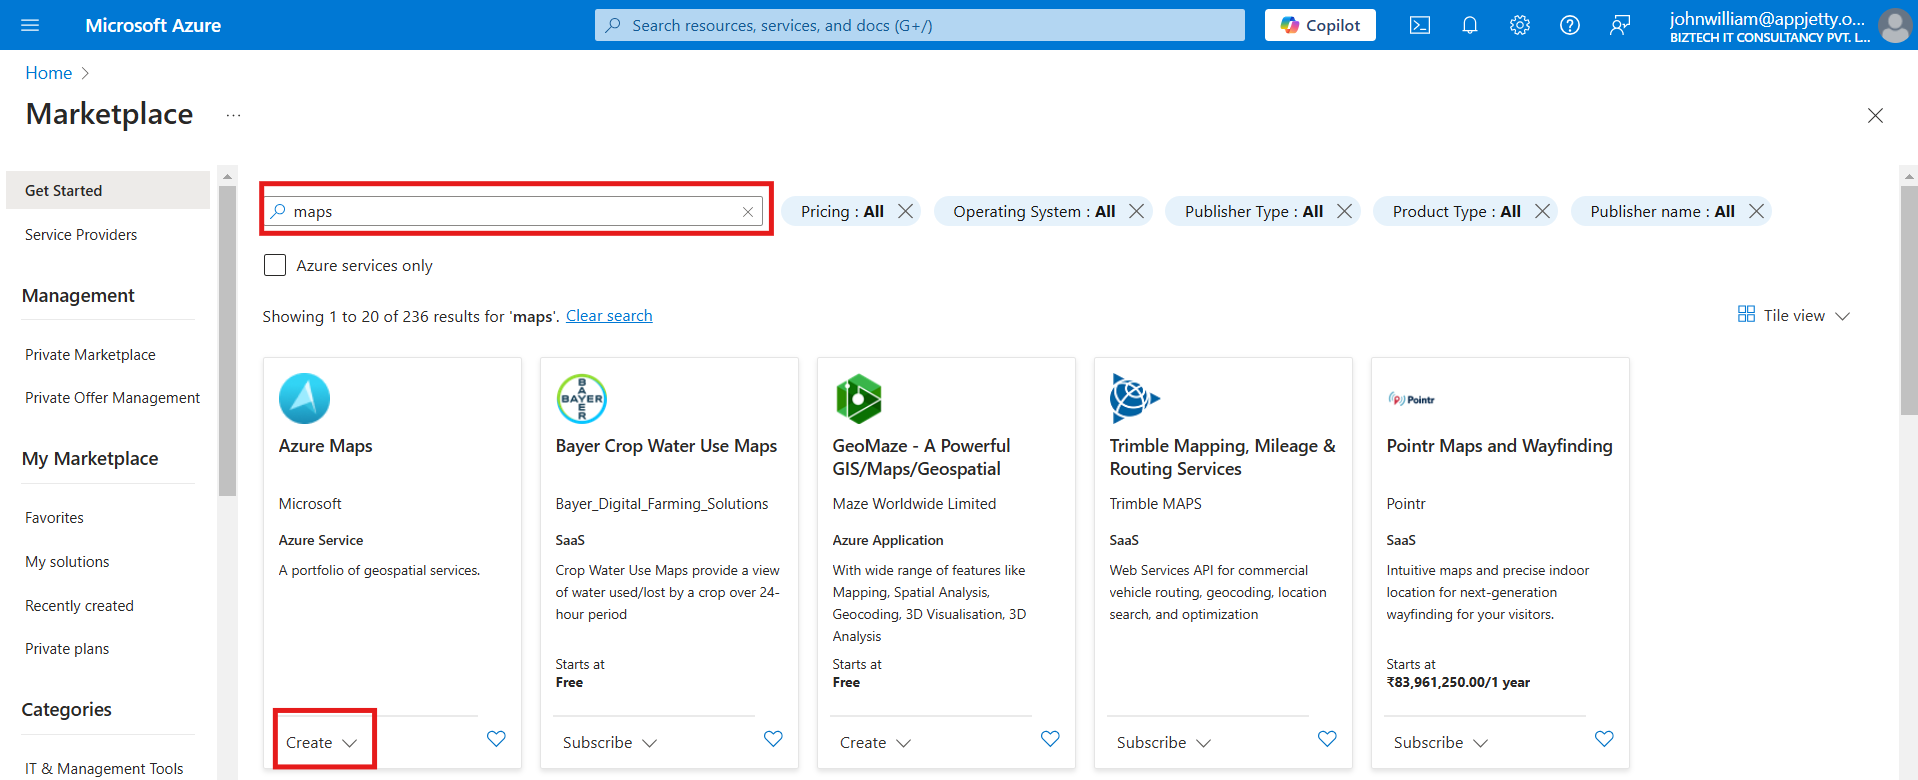
Task: Check the Azure services only checkbox
Action: pos(275,265)
